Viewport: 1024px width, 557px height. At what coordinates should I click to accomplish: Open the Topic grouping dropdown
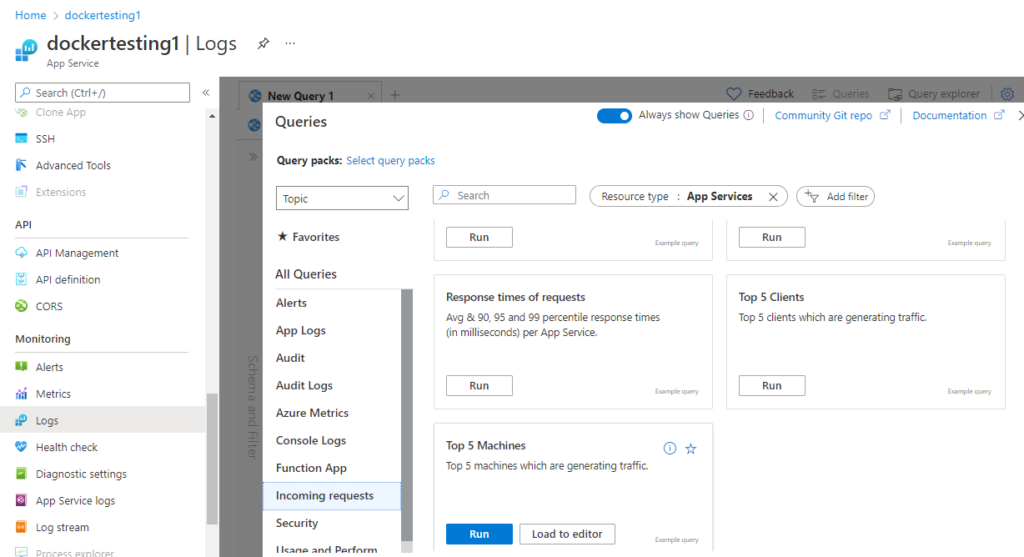tap(342, 198)
